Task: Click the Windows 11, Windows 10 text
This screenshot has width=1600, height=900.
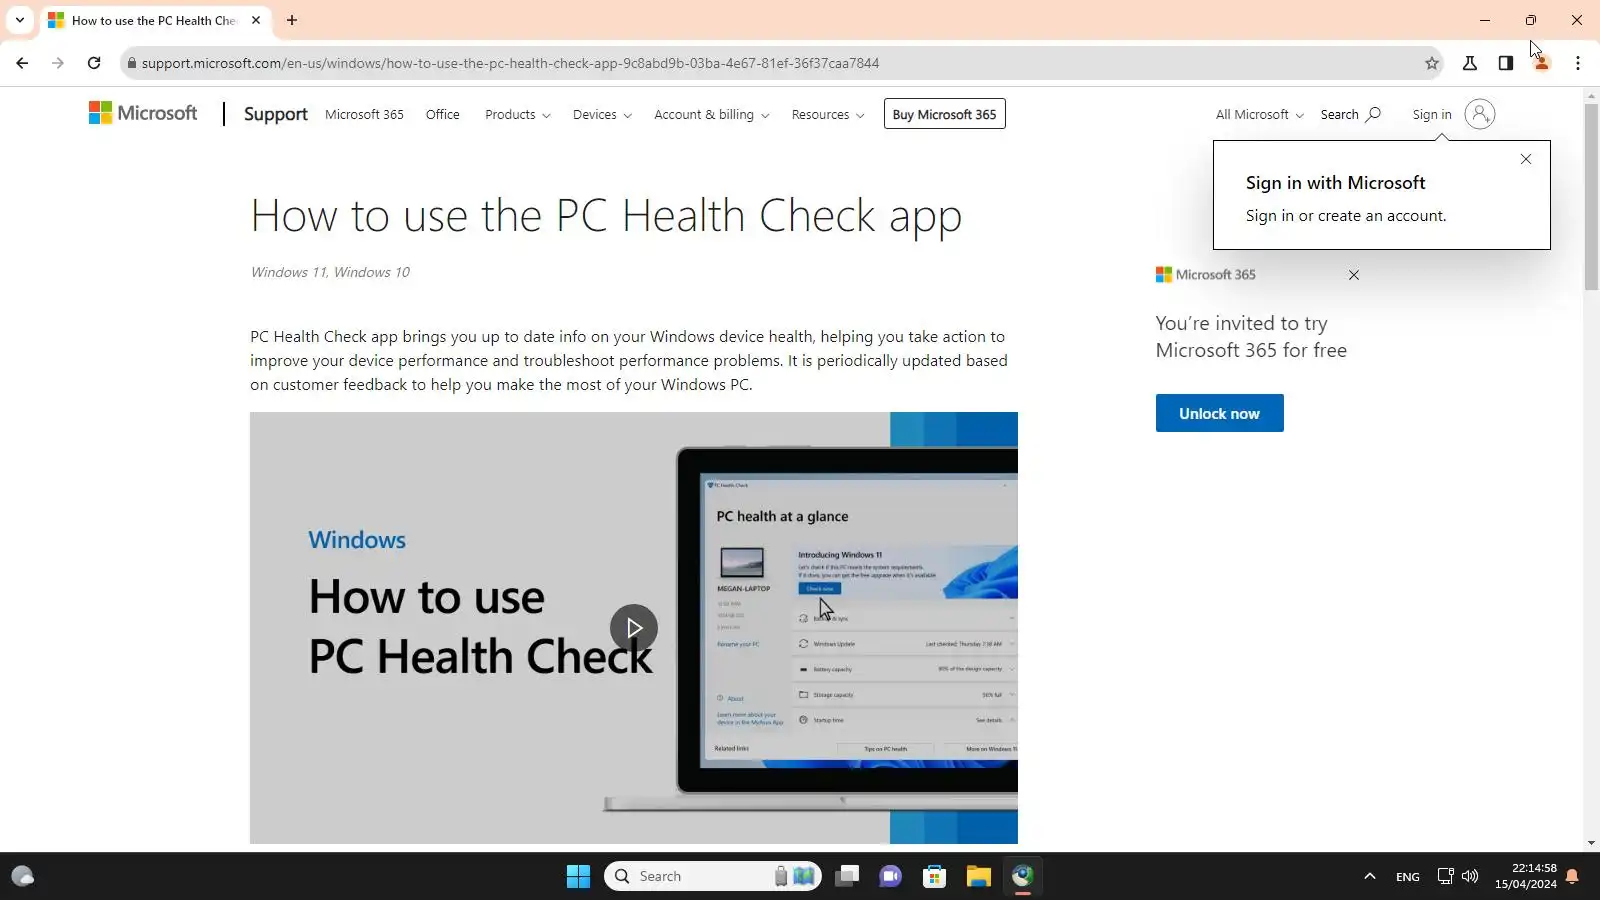Action: point(330,272)
